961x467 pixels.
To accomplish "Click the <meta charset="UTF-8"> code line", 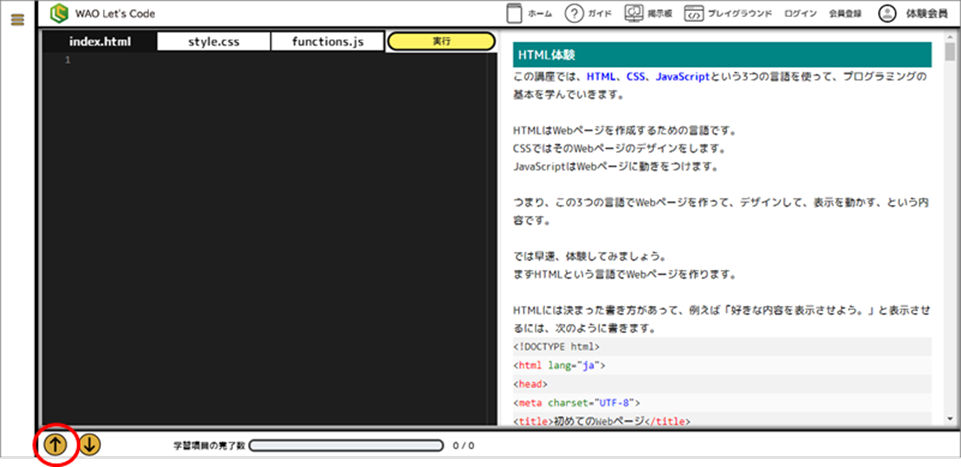I will [722, 403].
